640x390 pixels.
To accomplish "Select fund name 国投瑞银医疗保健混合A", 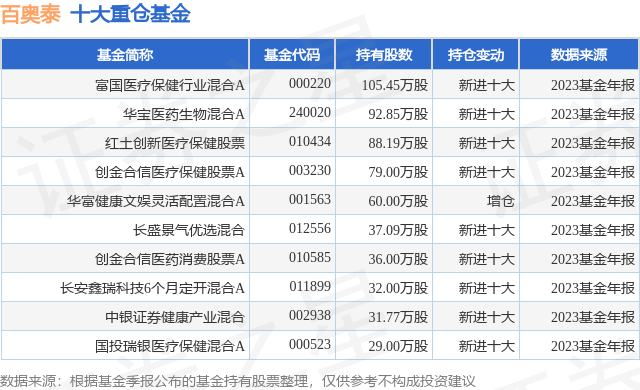I will (x=170, y=346).
